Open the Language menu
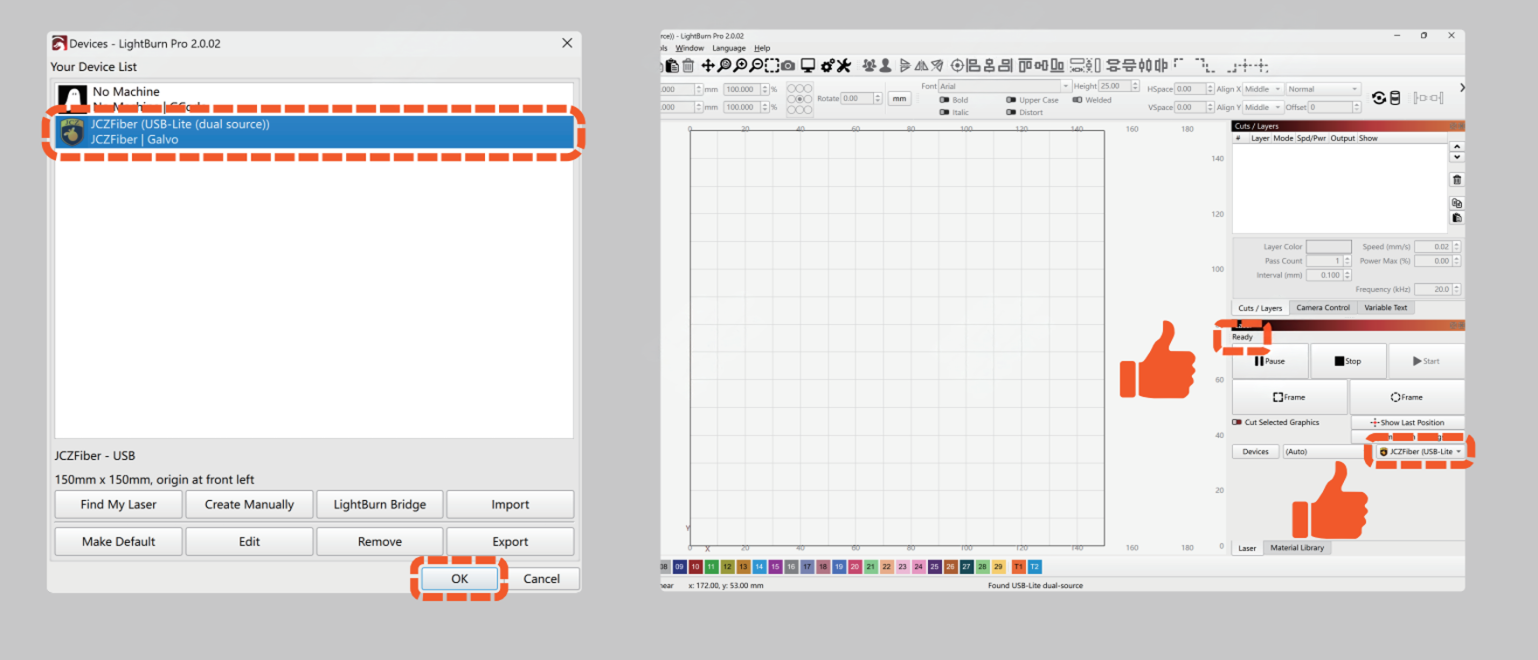The width and height of the screenshot is (1538, 660). pos(729,48)
